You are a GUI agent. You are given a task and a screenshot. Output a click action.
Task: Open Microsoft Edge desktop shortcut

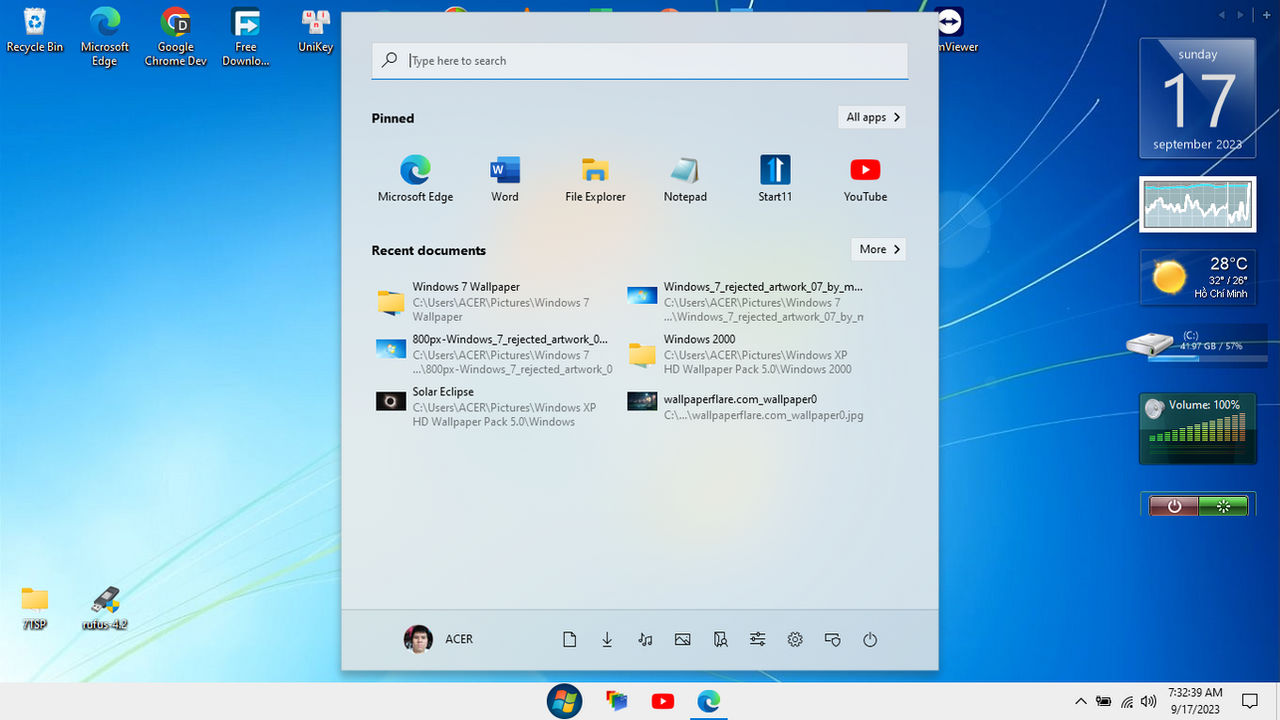(x=105, y=37)
